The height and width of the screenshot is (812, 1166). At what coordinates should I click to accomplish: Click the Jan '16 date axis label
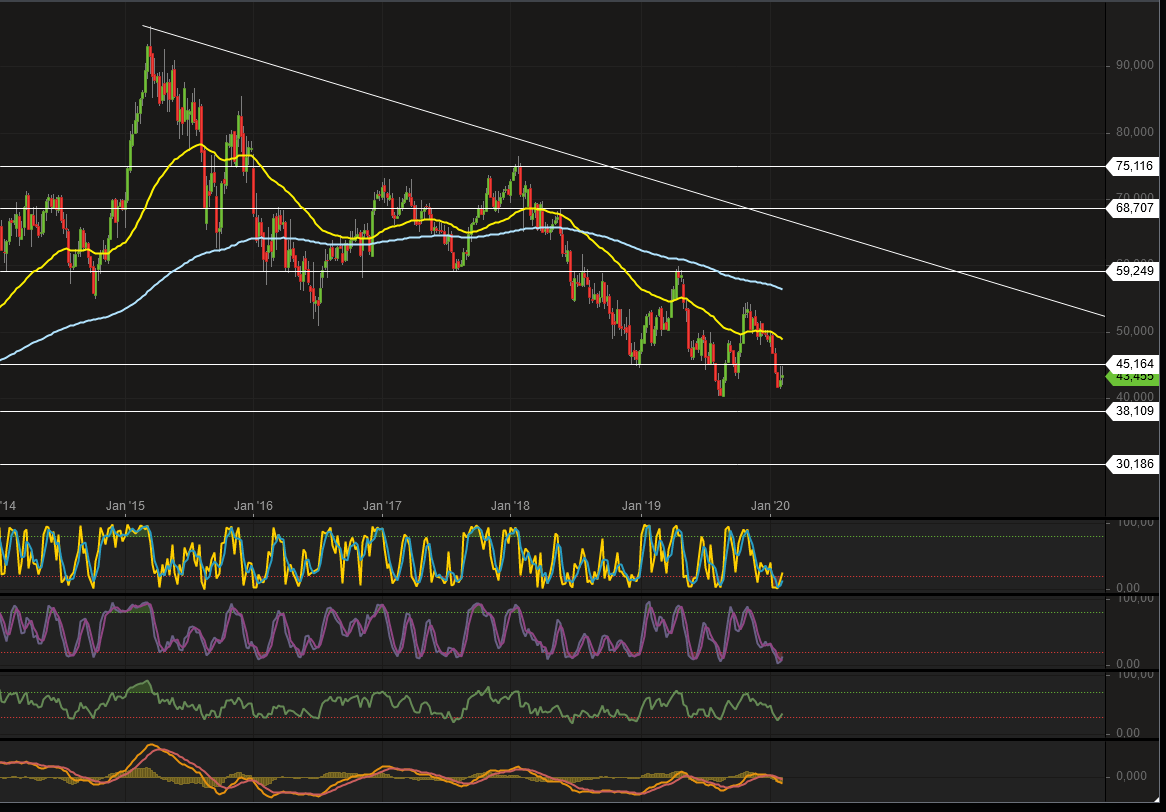(x=254, y=506)
